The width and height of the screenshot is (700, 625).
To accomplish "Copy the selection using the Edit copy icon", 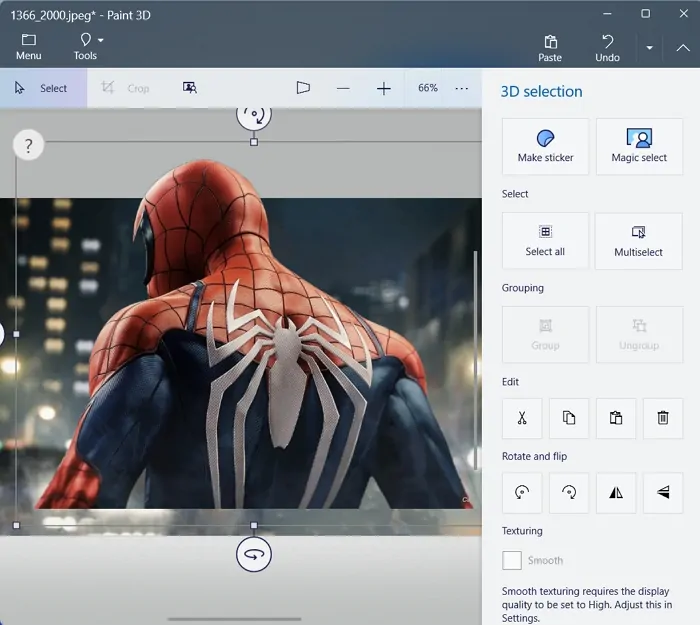I will 569,418.
